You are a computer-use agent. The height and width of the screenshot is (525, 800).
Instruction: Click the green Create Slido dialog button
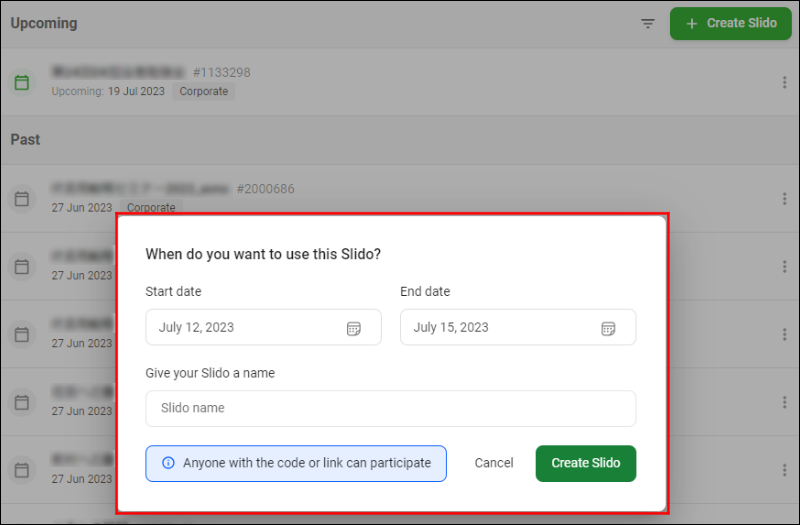pyautogui.click(x=586, y=463)
